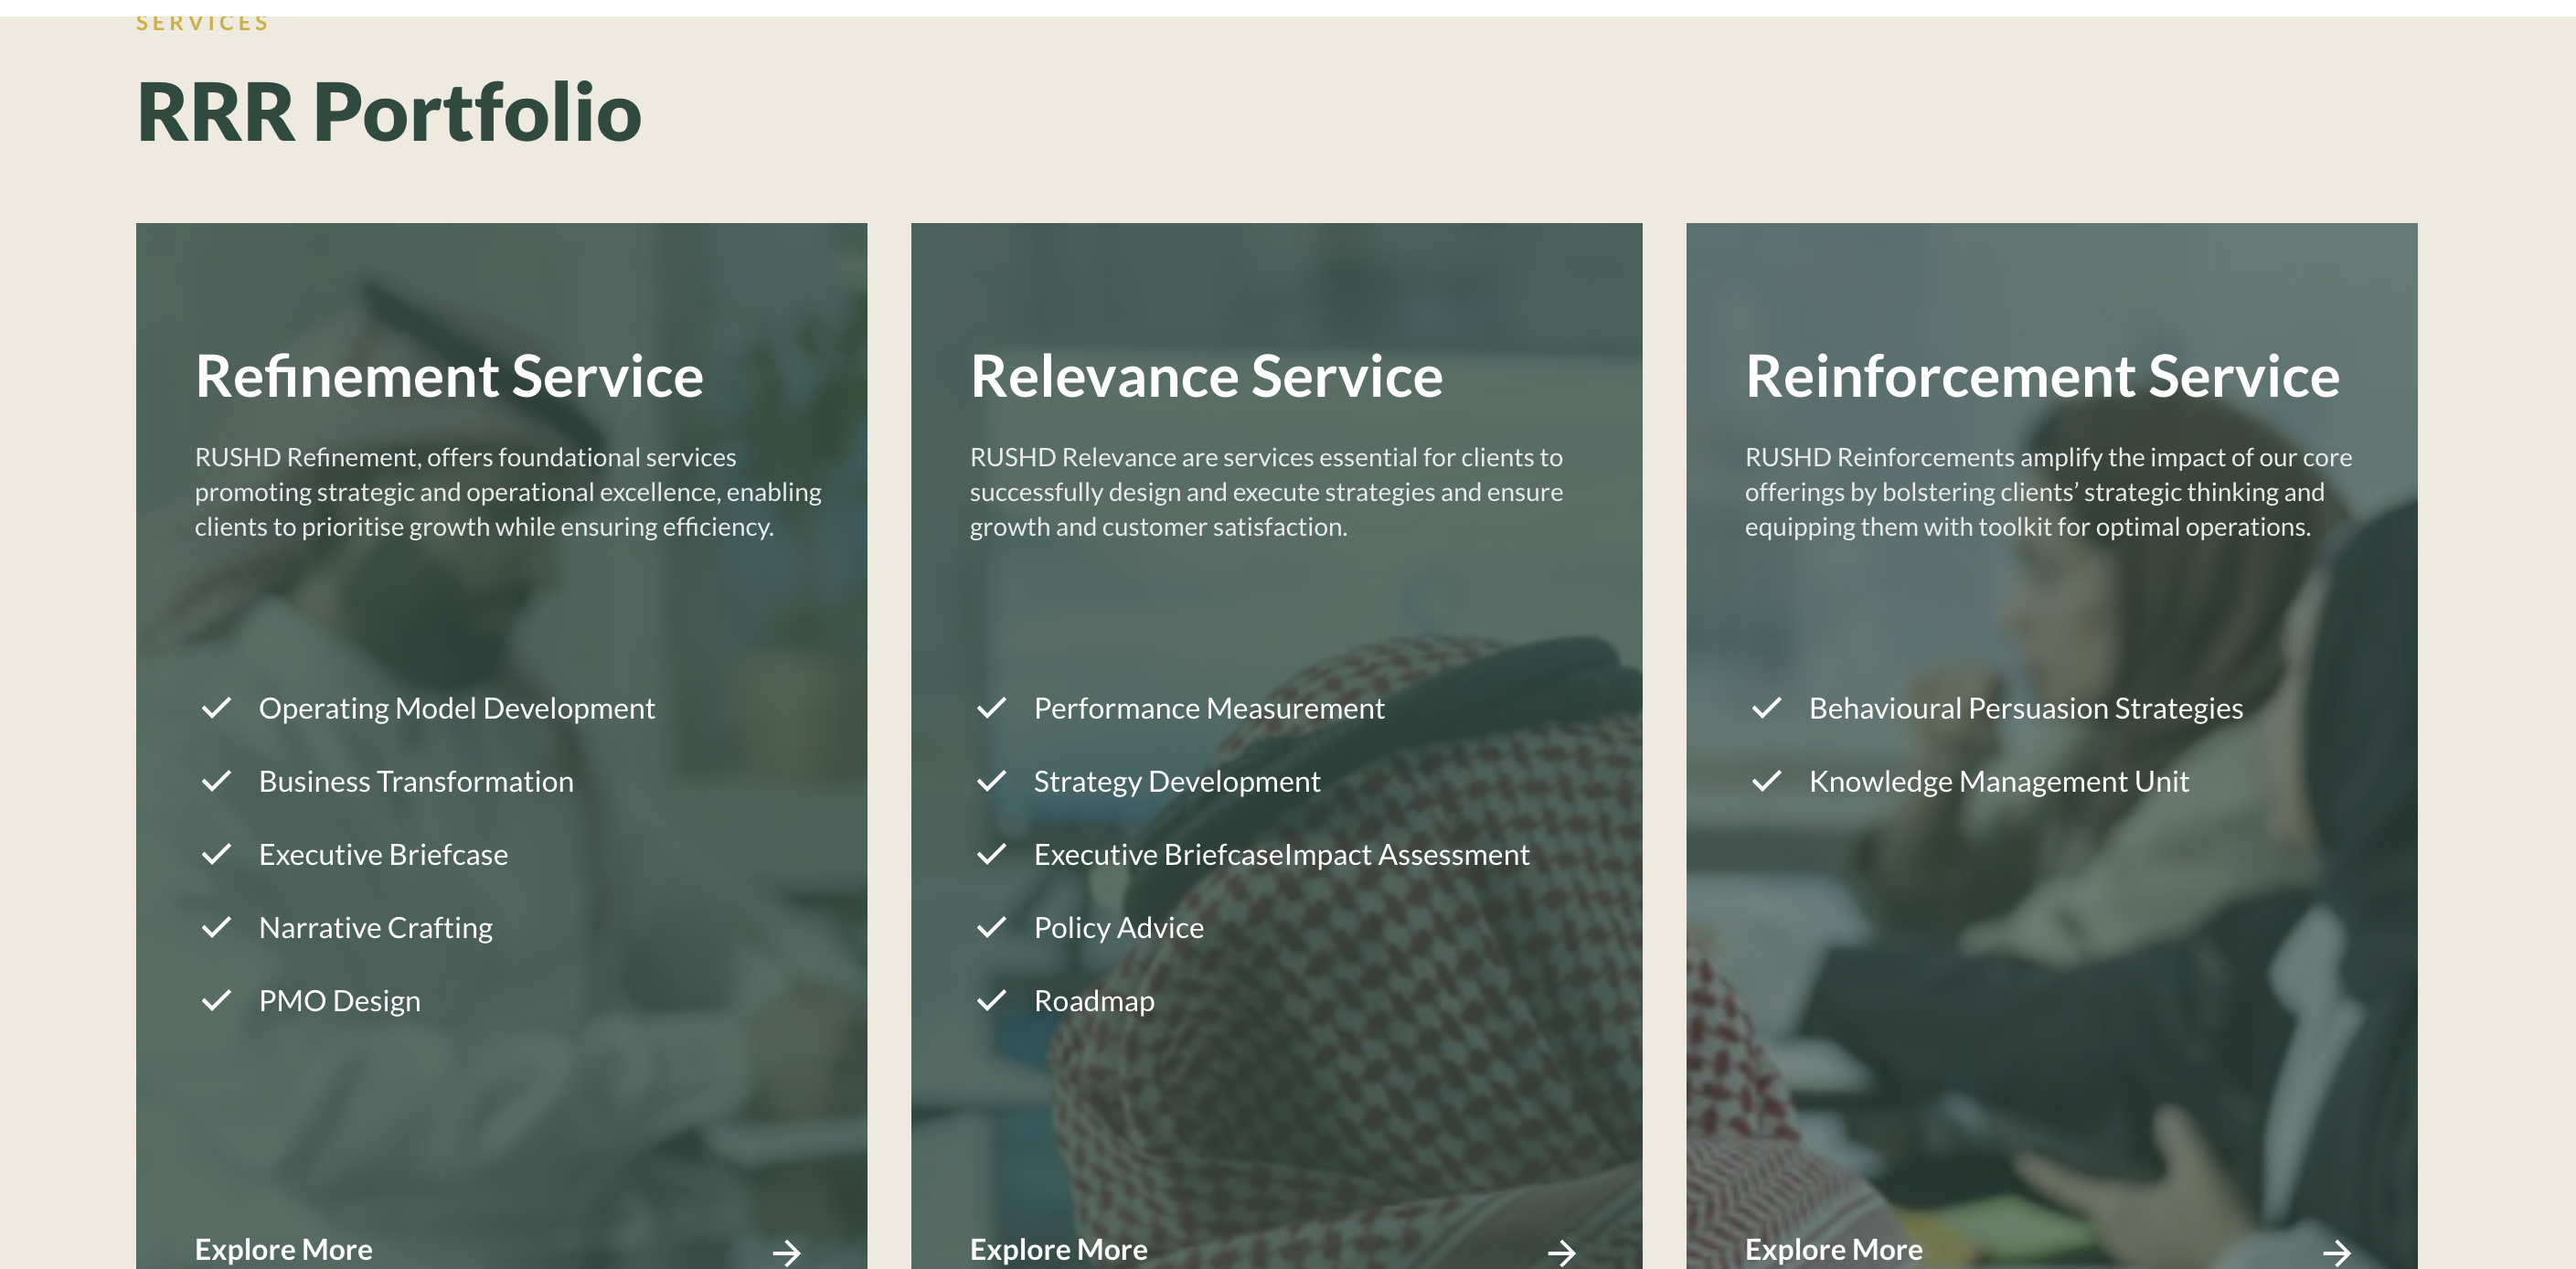This screenshot has width=2576, height=1269.
Task: Click checkmark beside Operating Model Development
Action: 216,708
